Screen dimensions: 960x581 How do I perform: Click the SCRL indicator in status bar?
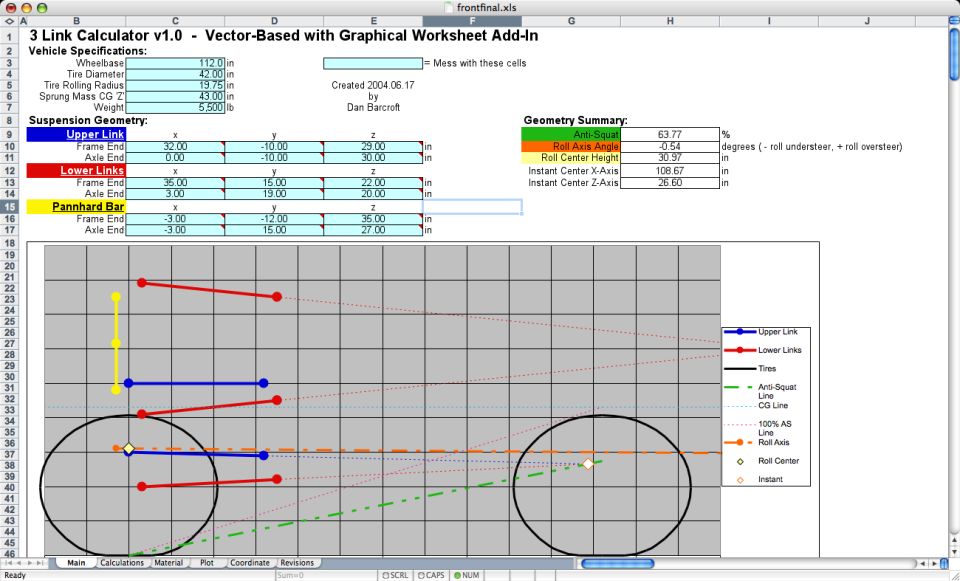click(395, 575)
